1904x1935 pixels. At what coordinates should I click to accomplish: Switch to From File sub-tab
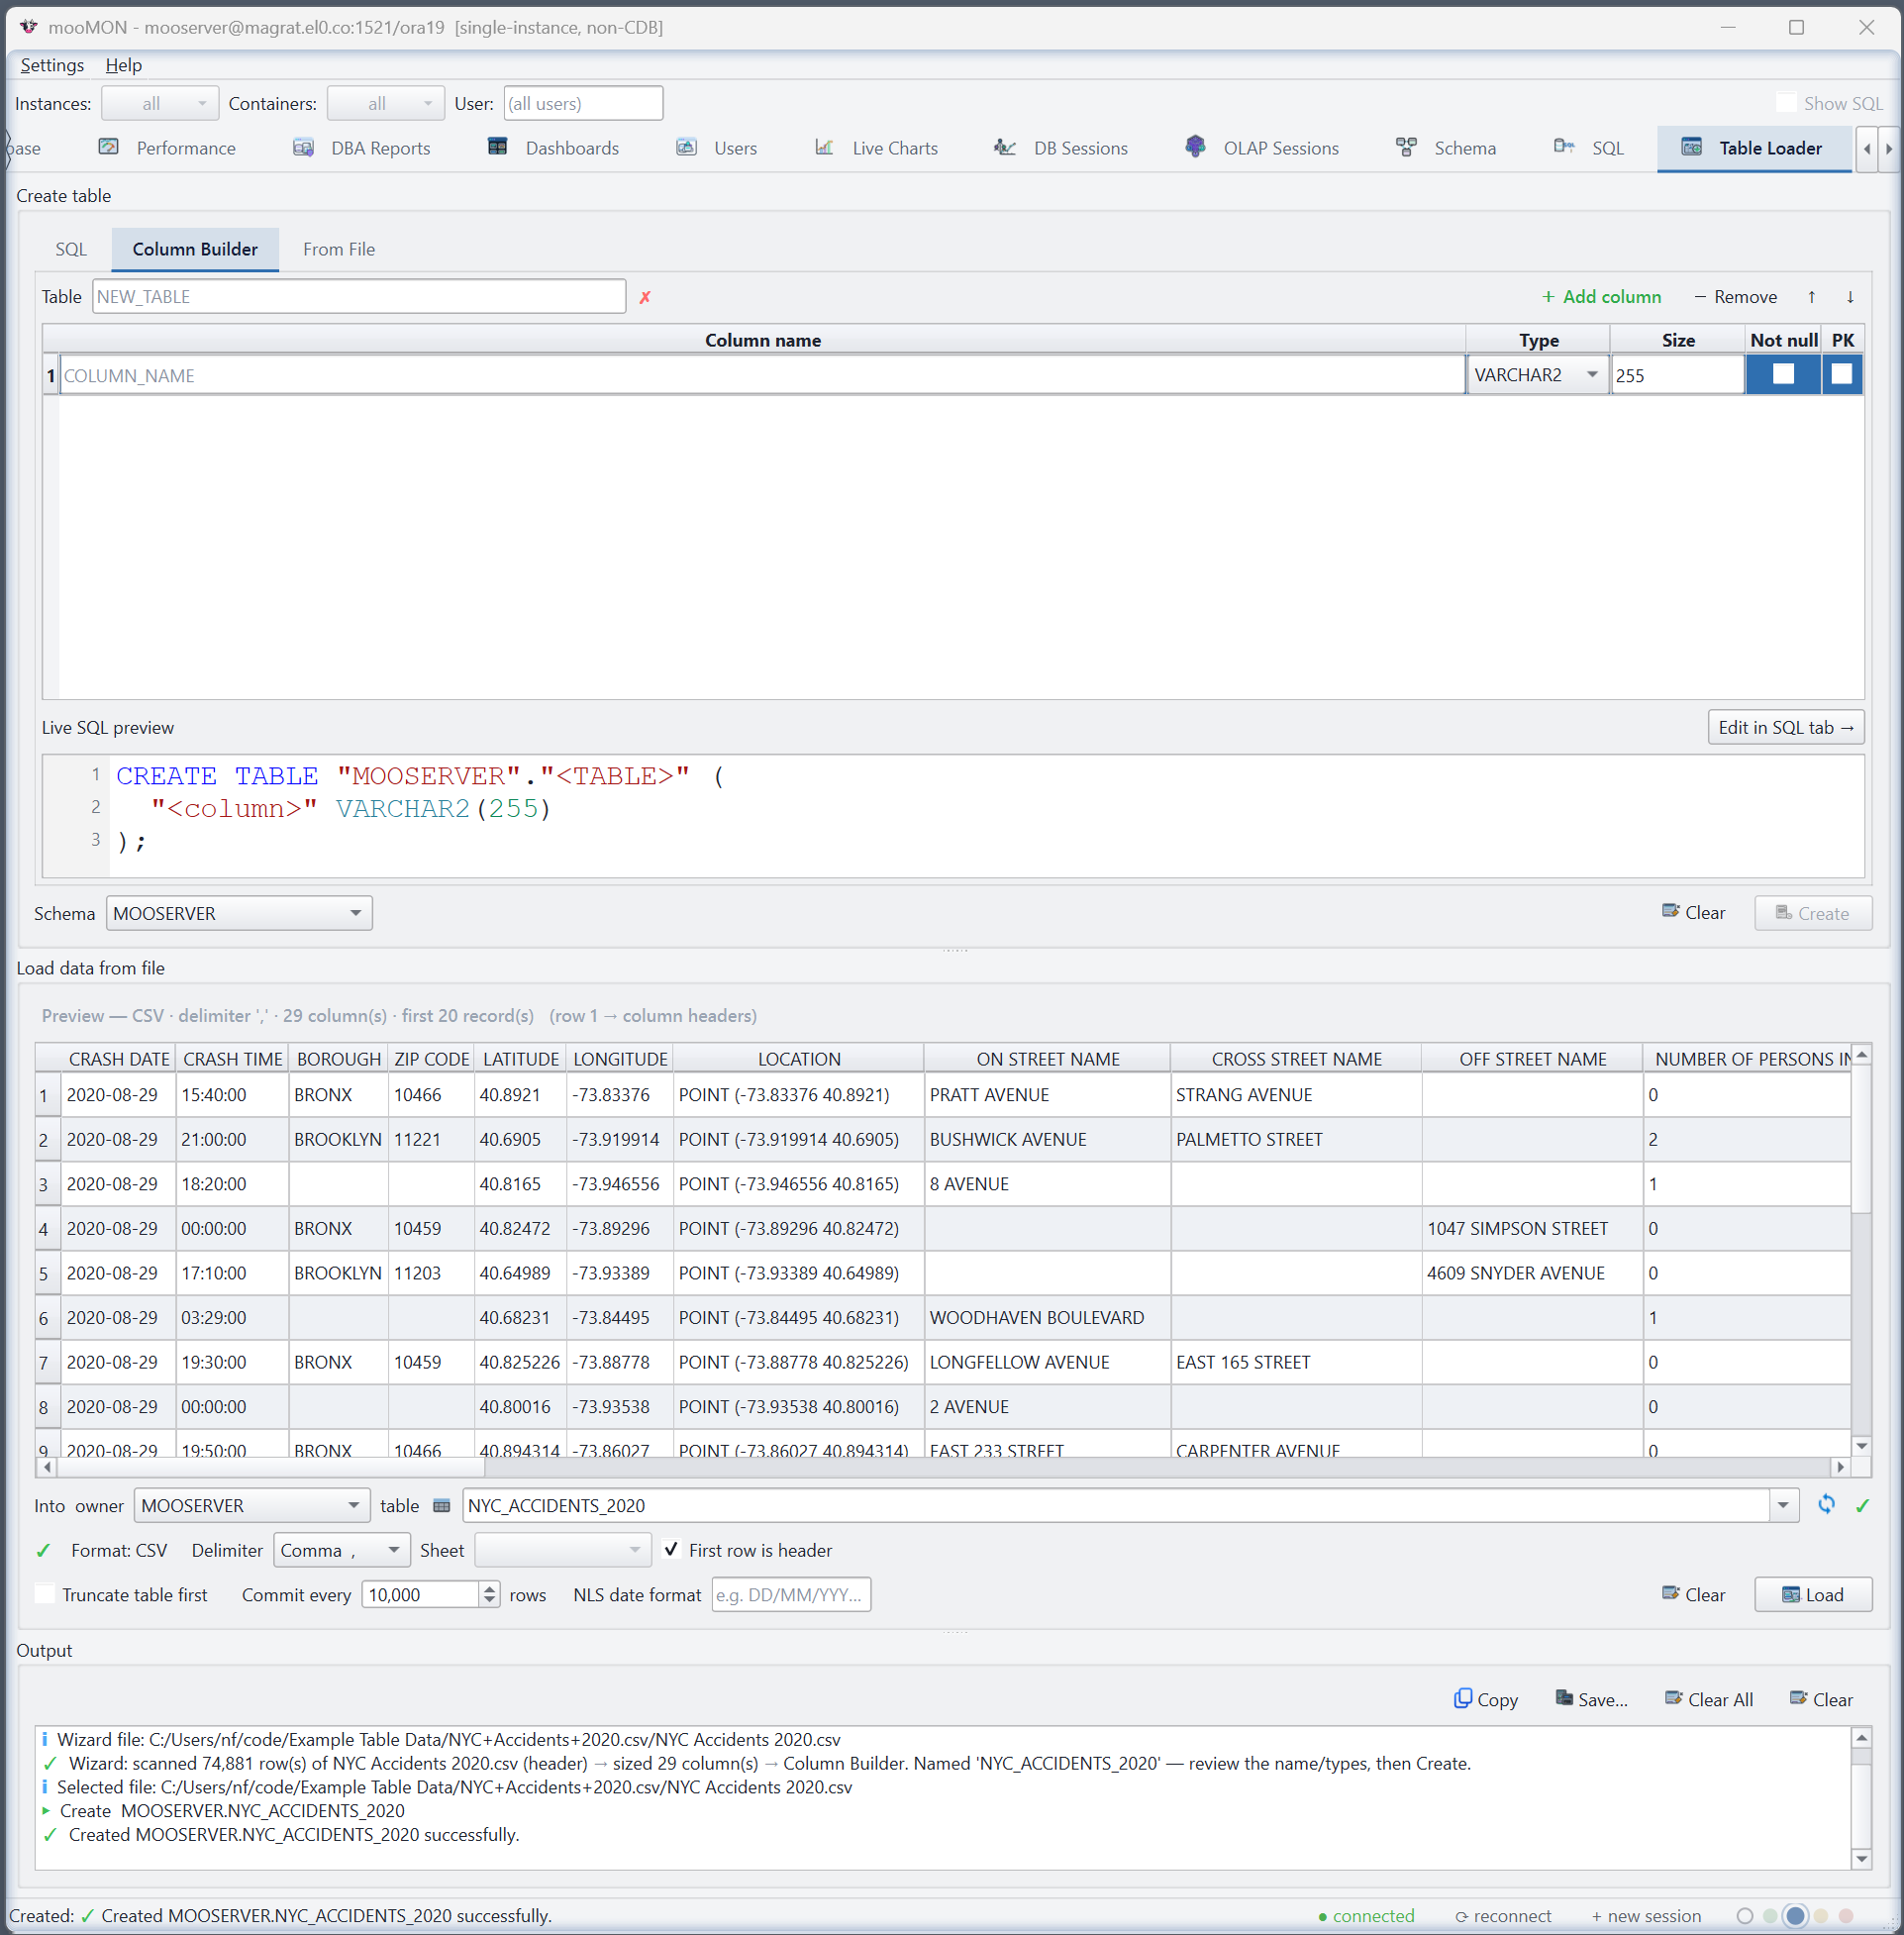click(x=339, y=249)
